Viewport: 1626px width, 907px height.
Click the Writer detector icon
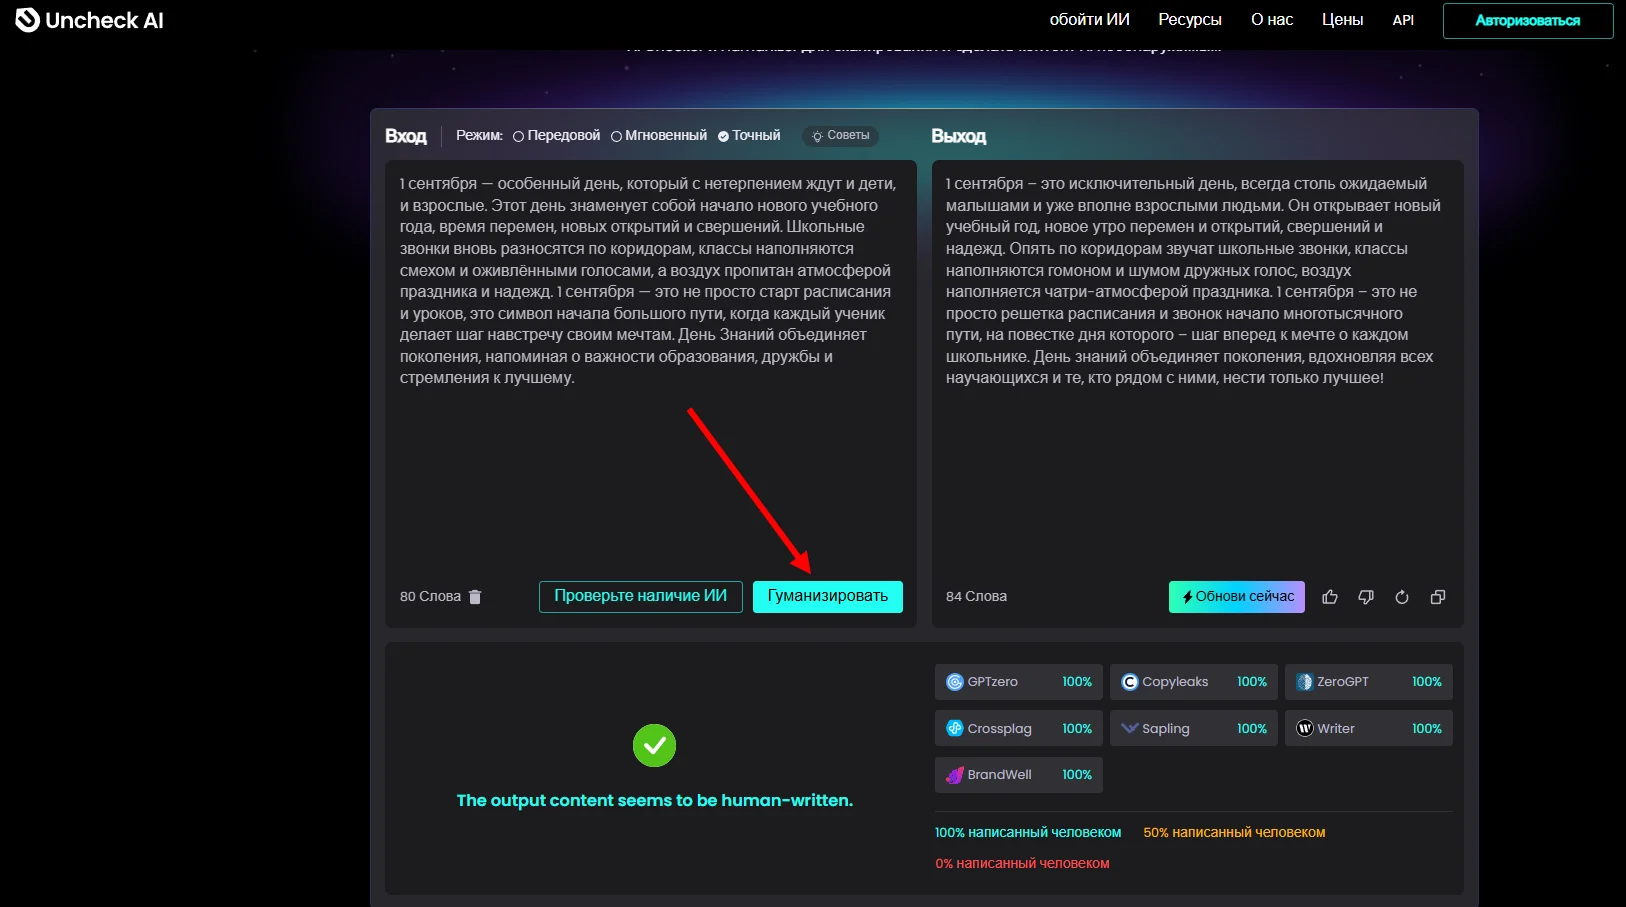1305,729
